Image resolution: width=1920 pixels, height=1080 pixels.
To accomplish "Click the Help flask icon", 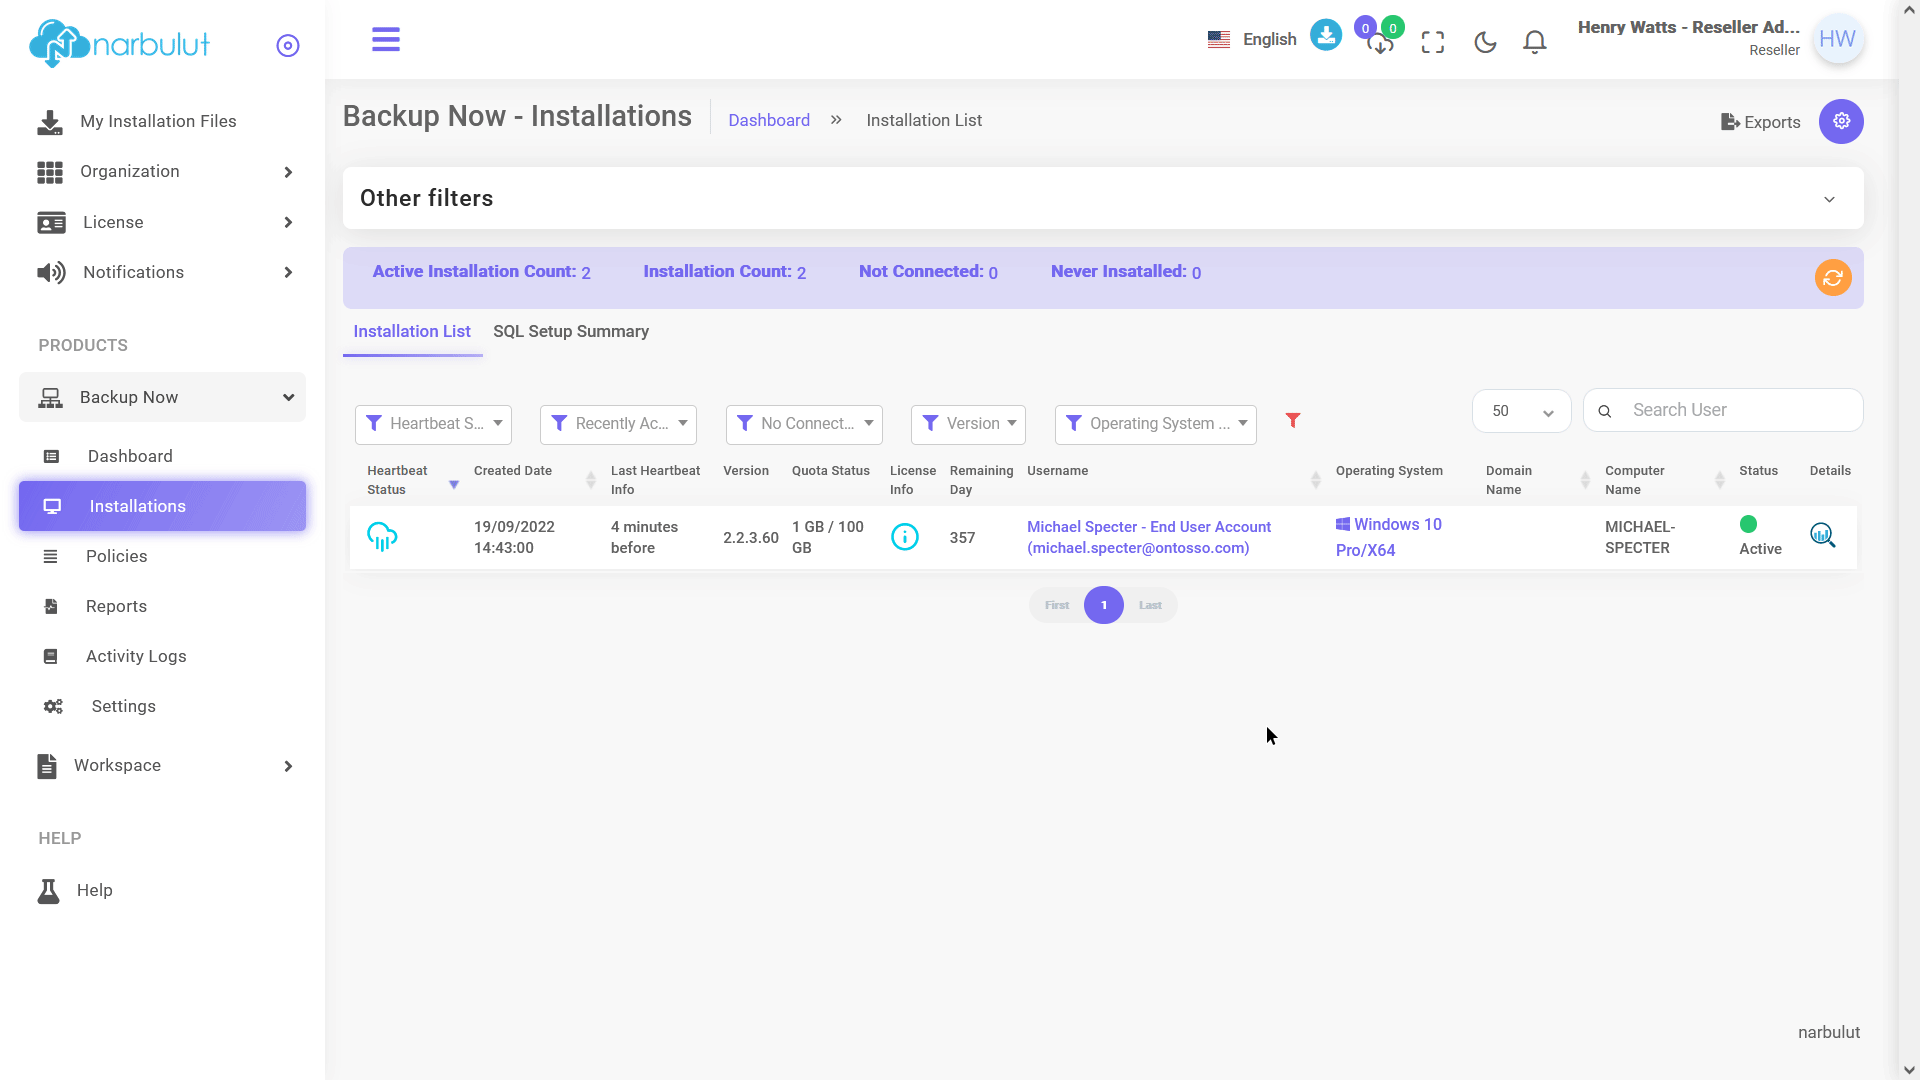I will click(48, 891).
